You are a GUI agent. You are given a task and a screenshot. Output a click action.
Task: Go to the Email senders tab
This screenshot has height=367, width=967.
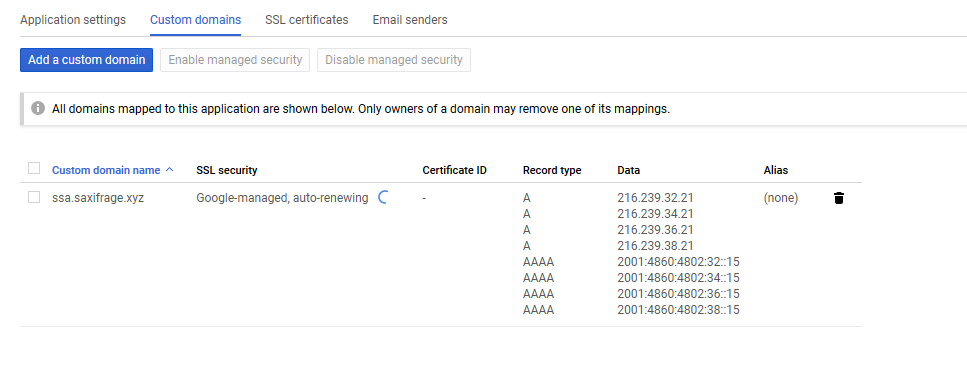[x=410, y=20]
